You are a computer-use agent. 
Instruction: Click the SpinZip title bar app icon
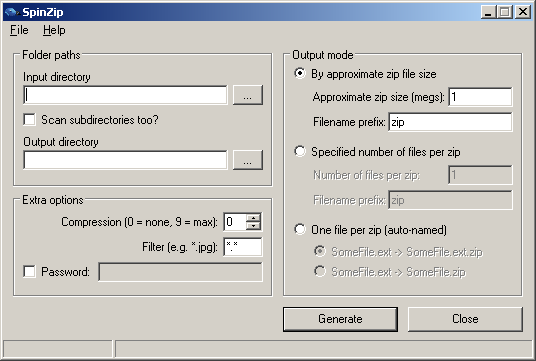[x=12, y=12]
